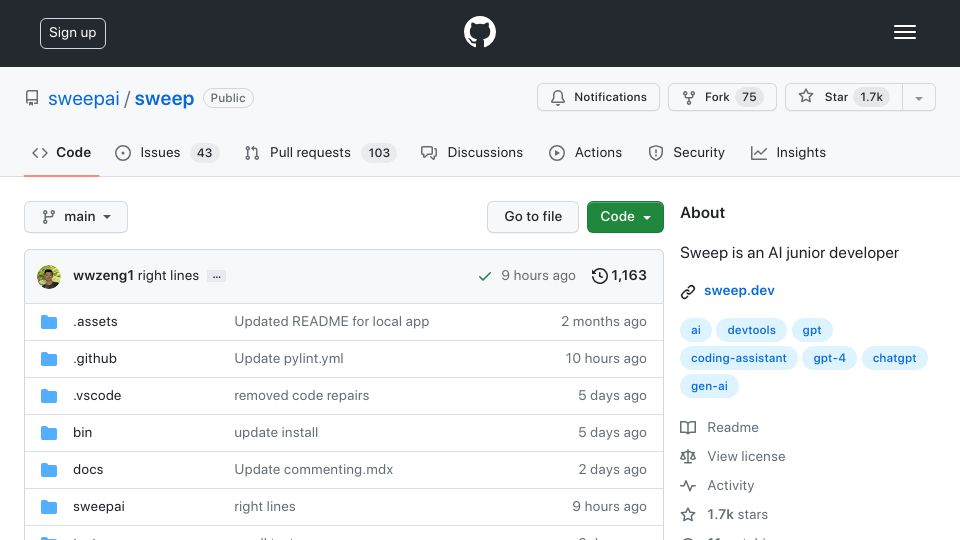Click the Sign up button

(73, 33)
